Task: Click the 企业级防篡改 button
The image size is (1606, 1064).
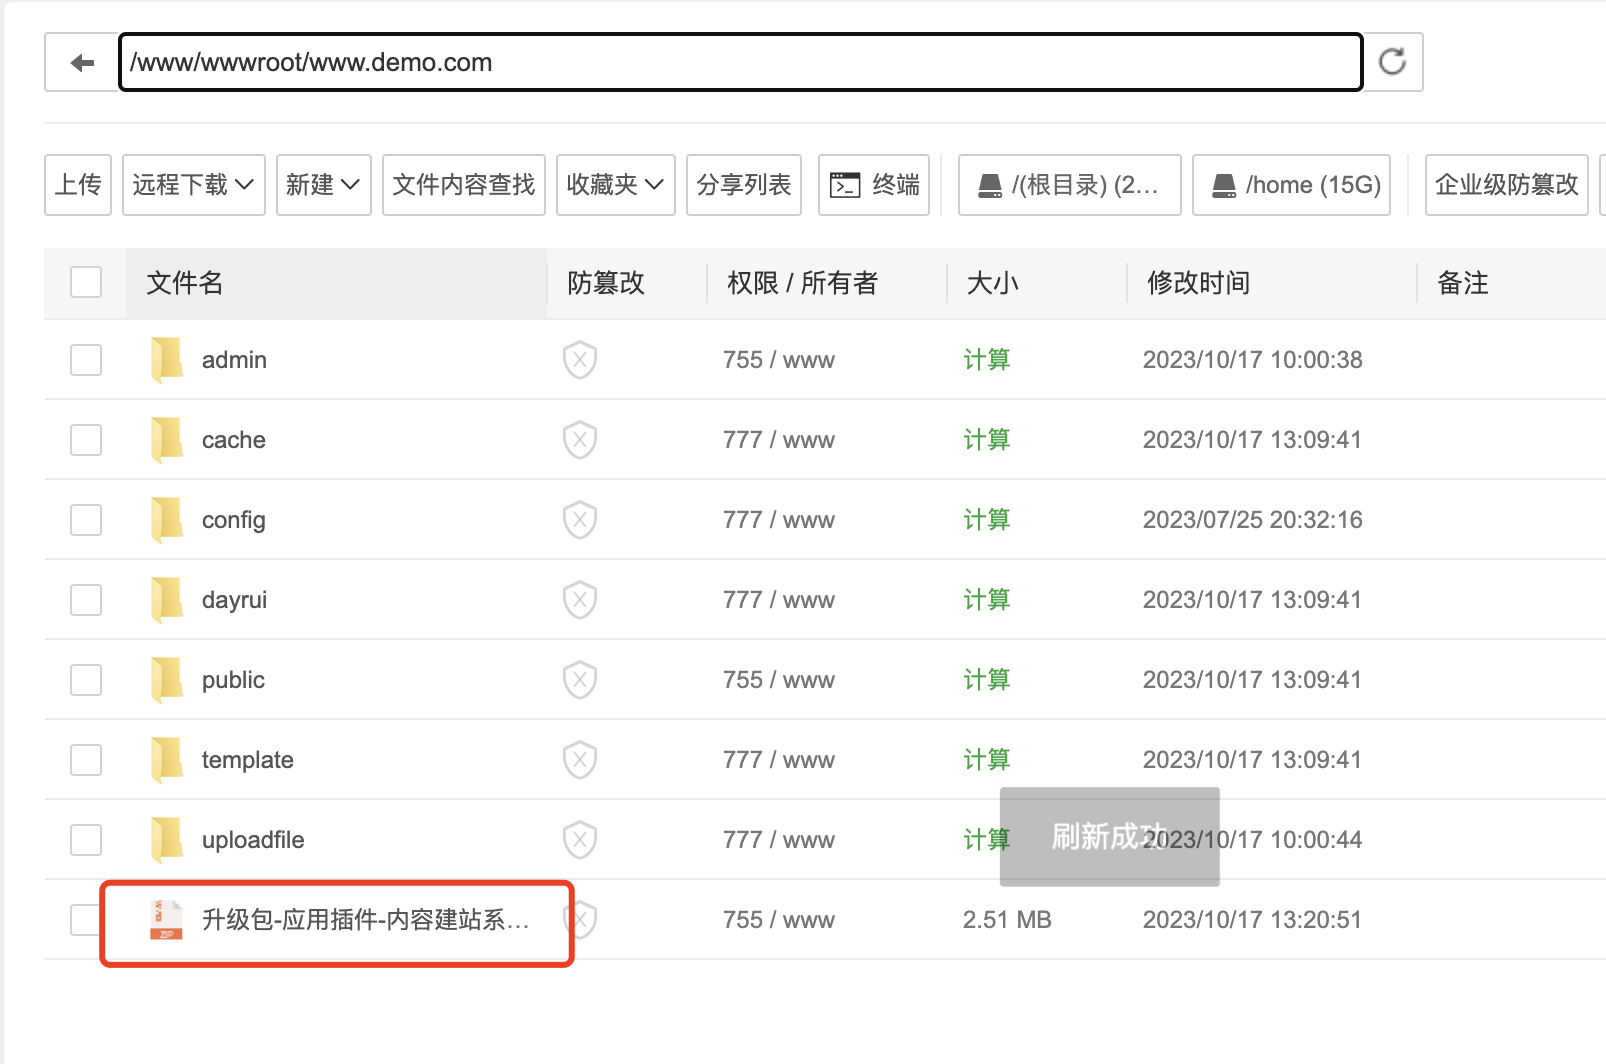Action: pos(1507,185)
